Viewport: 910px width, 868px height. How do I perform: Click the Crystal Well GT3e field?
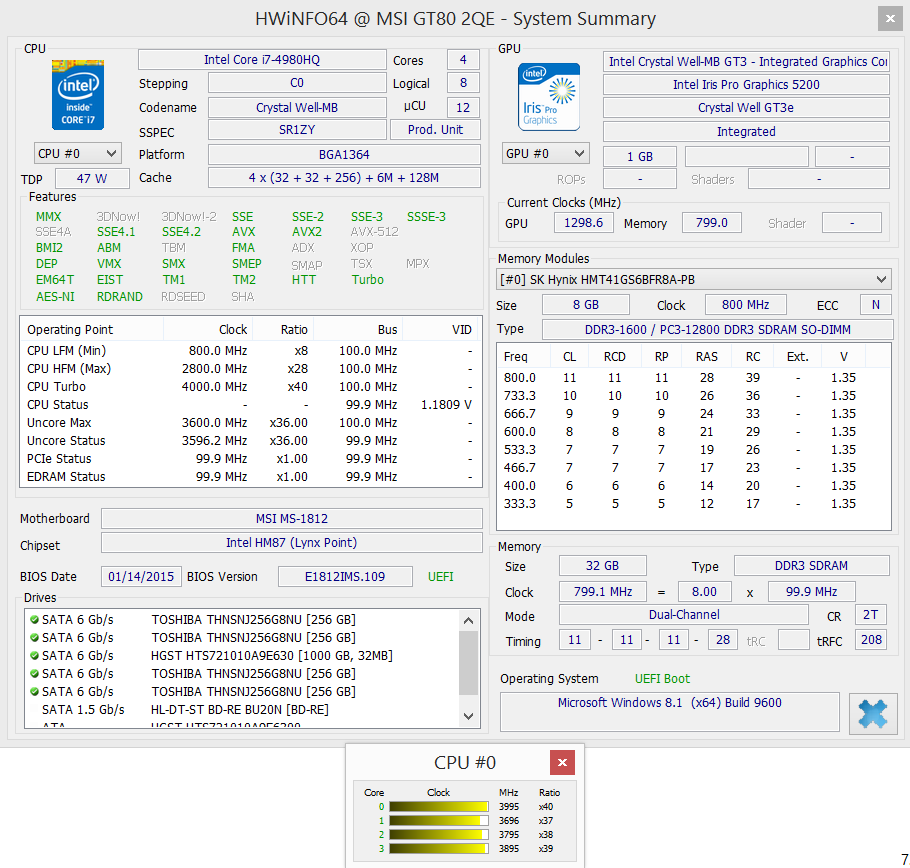click(x=746, y=108)
